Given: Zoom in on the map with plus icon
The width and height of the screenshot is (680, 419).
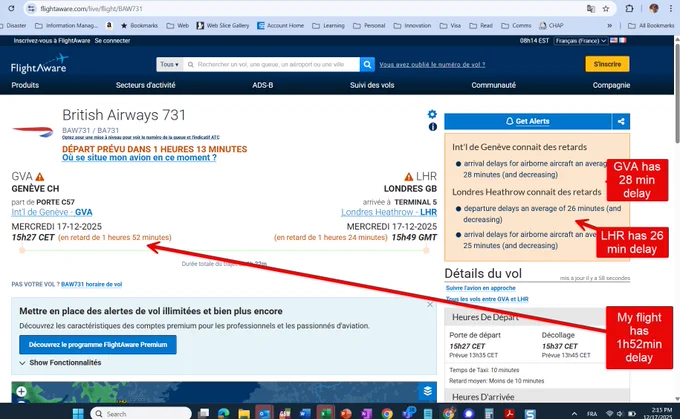Looking at the screenshot, I should pyautogui.click(x=21, y=392).
